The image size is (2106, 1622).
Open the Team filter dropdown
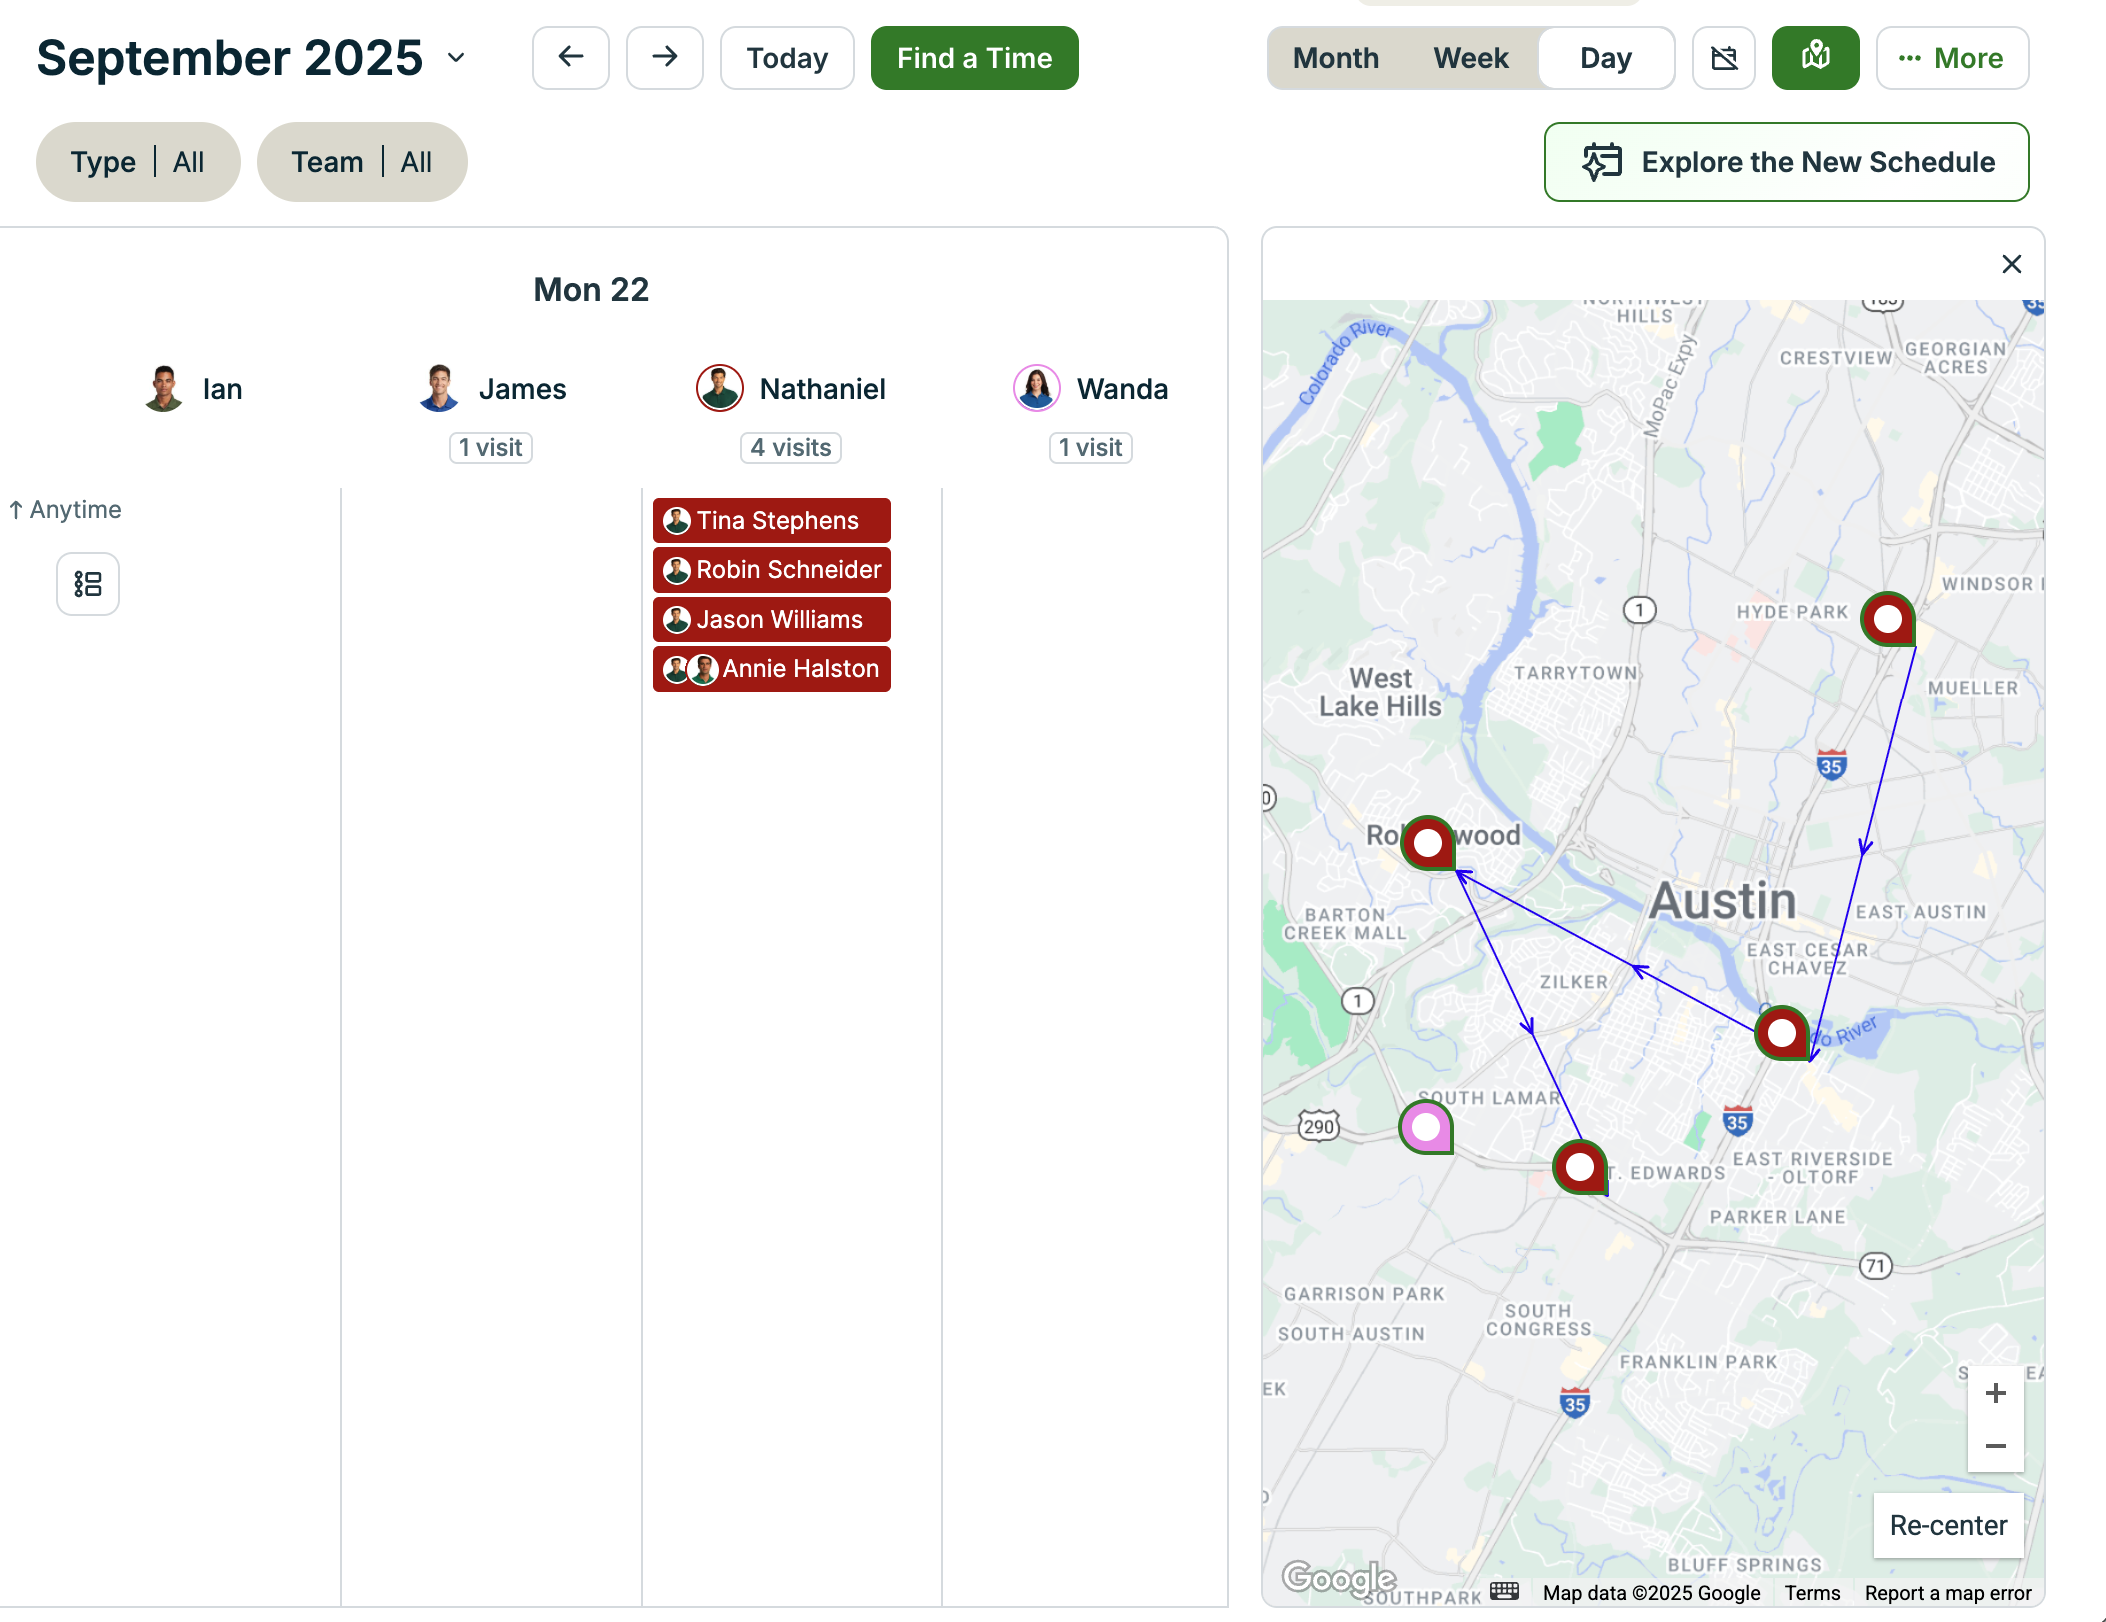click(361, 162)
